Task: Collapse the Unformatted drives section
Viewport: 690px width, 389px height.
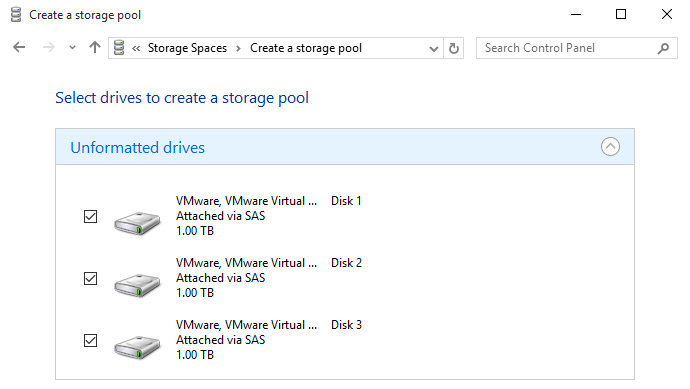Action: point(610,147)
